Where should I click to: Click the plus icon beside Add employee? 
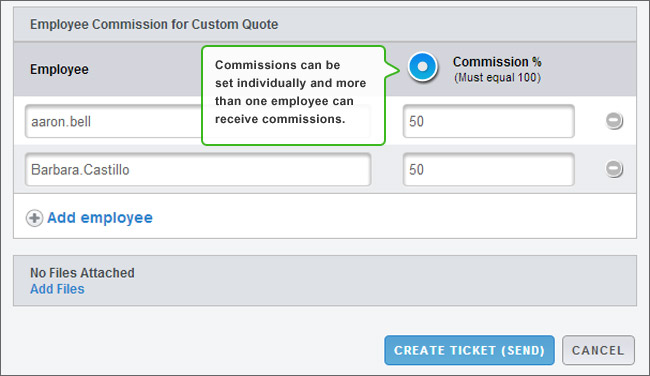(34, 218)
